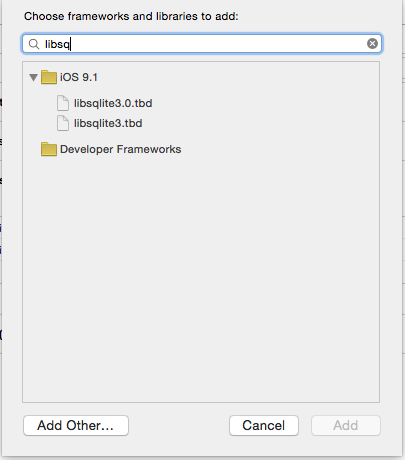
Task: Choose the libsqlite3.0.tbd library name
Action: point(113,103)
